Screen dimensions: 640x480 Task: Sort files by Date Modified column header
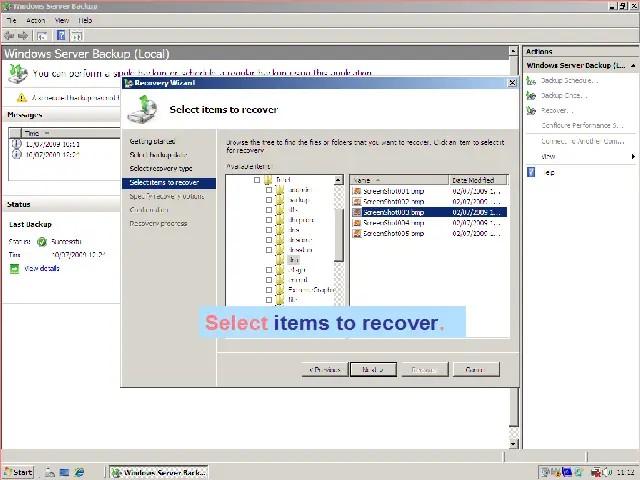click(x=478, y=180)
